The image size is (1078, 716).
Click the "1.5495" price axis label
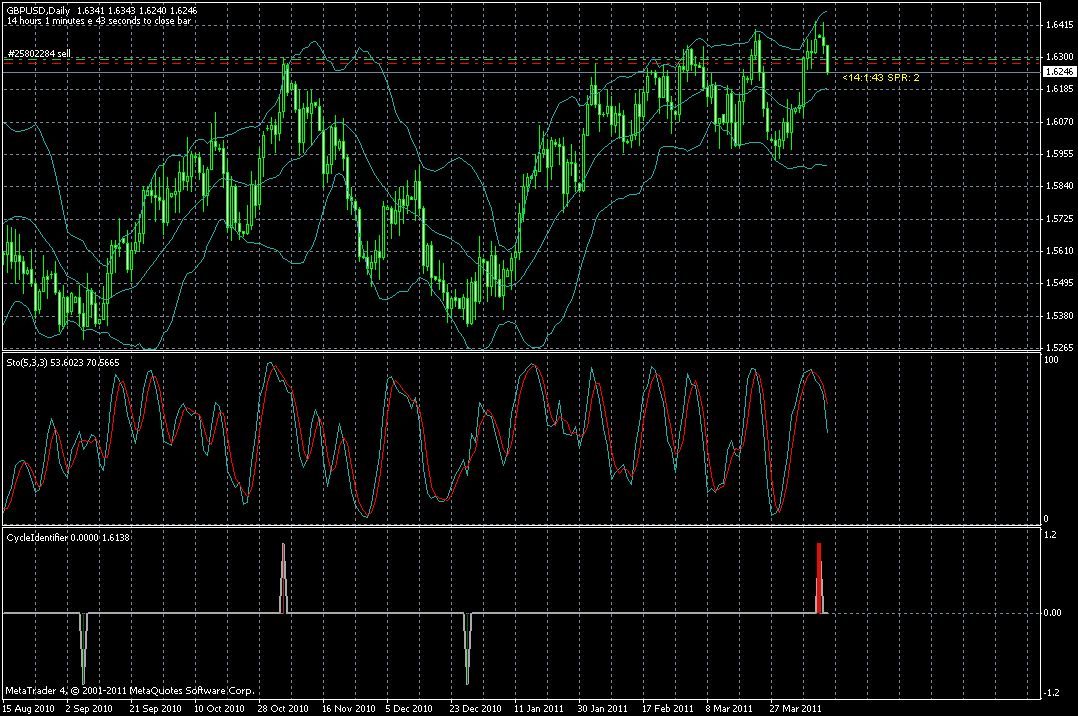[x=1059, y=283]
